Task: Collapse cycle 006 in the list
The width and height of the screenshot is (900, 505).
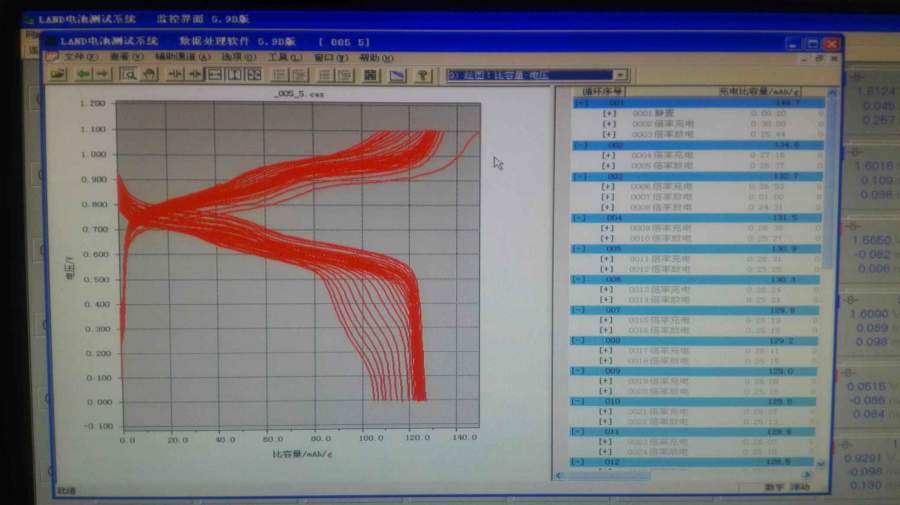Action: [579, 279]
